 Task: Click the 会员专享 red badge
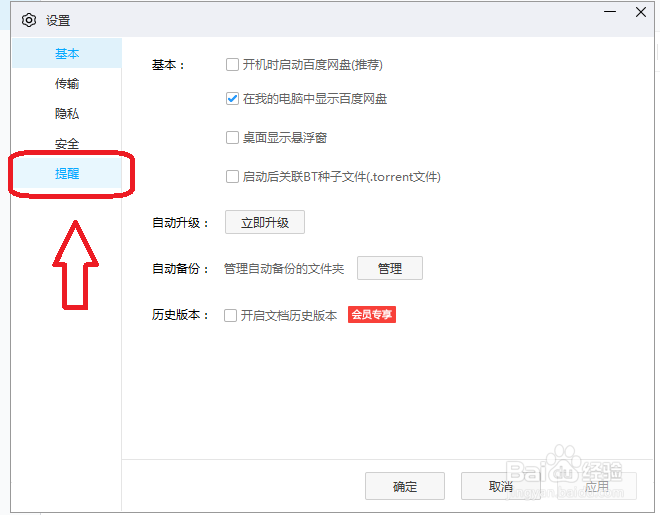[372, 314]
